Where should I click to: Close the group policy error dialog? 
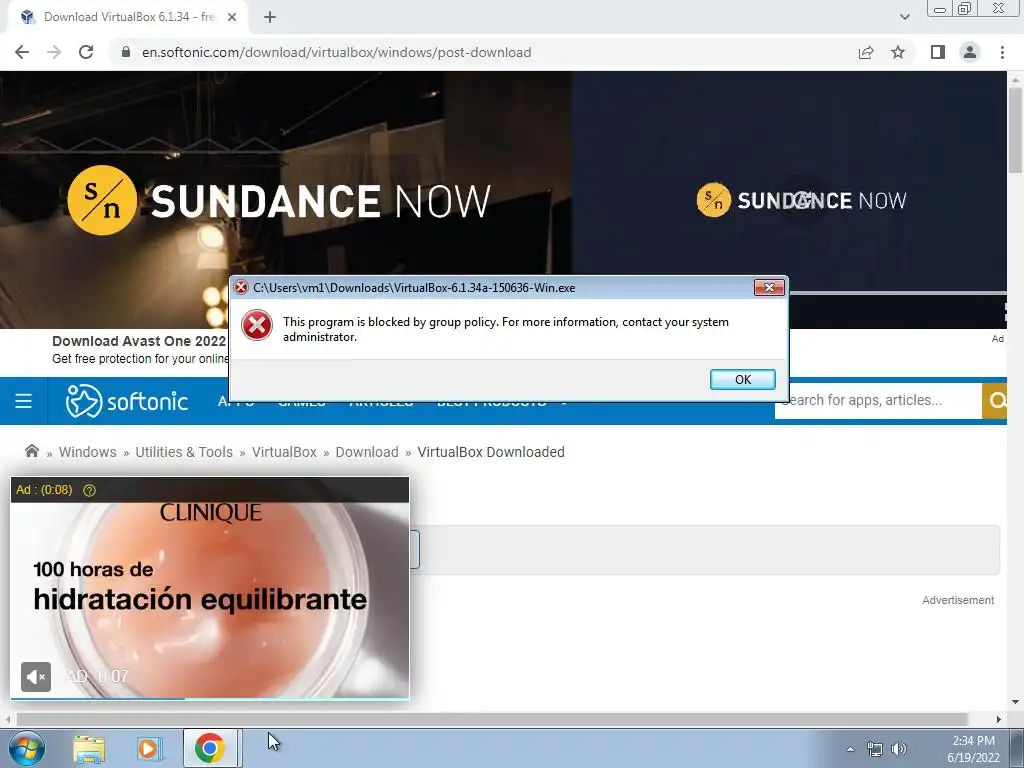[x=769, y=287]
